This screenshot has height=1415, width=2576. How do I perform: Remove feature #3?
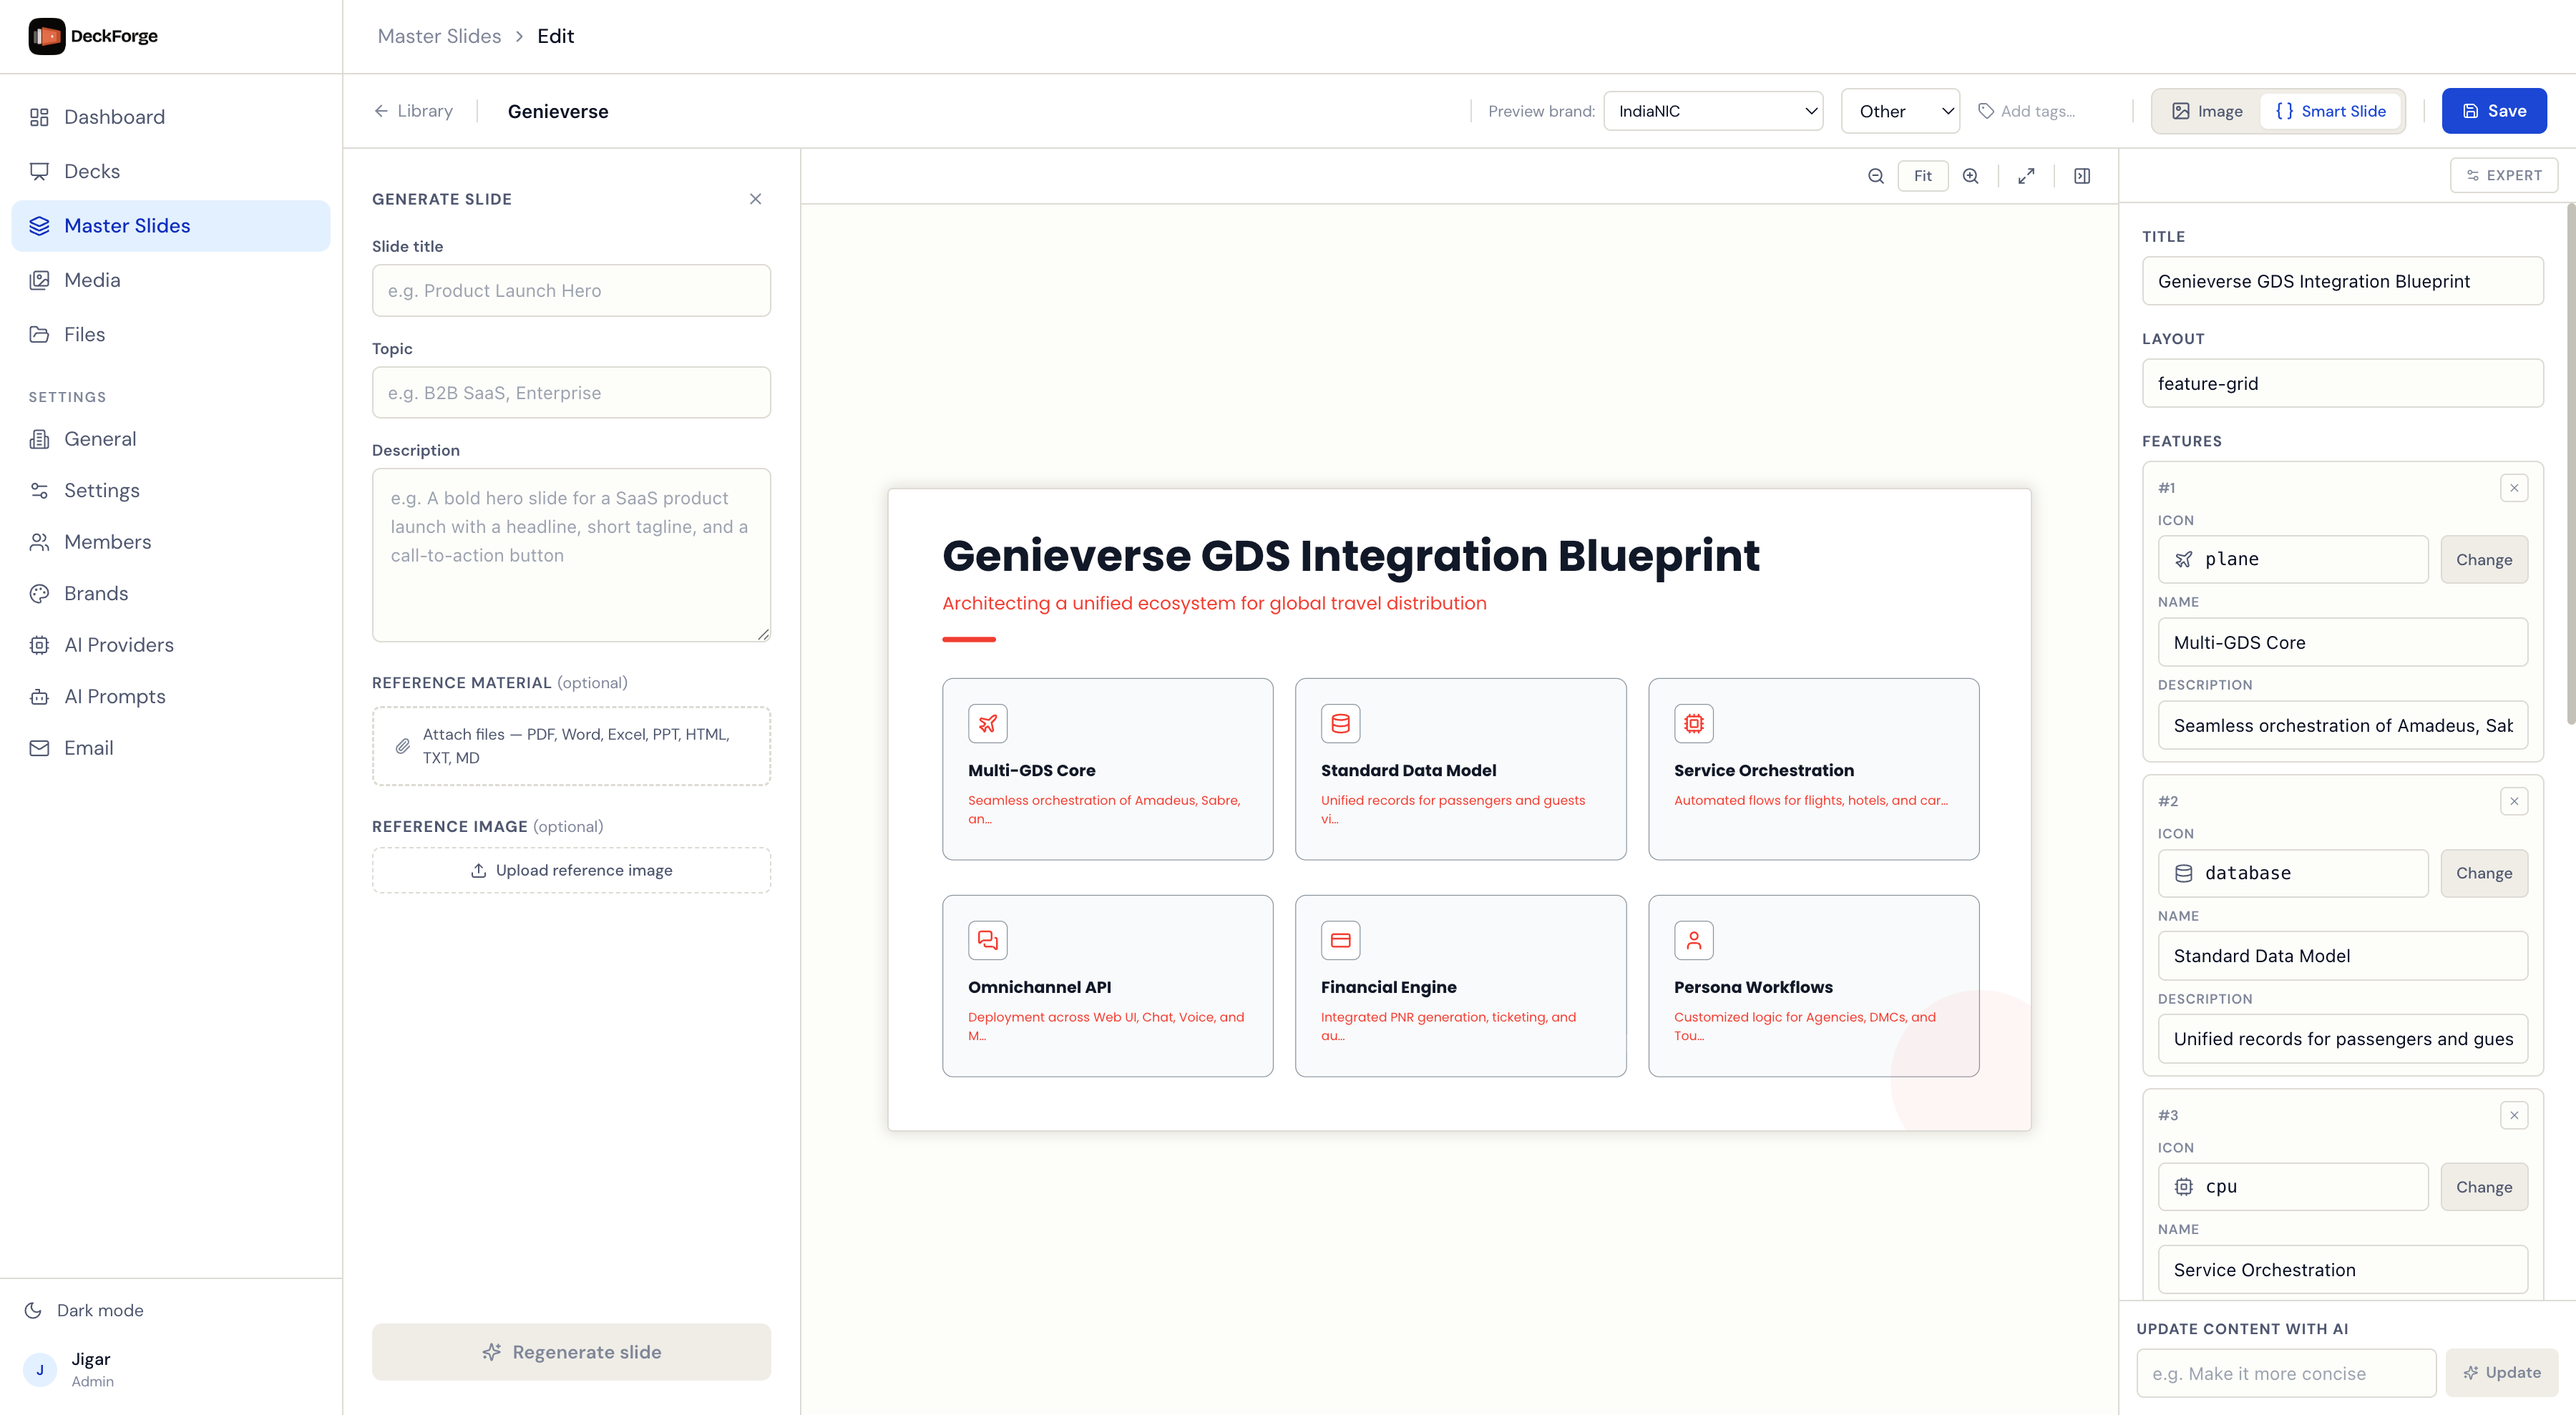pyautogui.click(x=2514, y=1115)
